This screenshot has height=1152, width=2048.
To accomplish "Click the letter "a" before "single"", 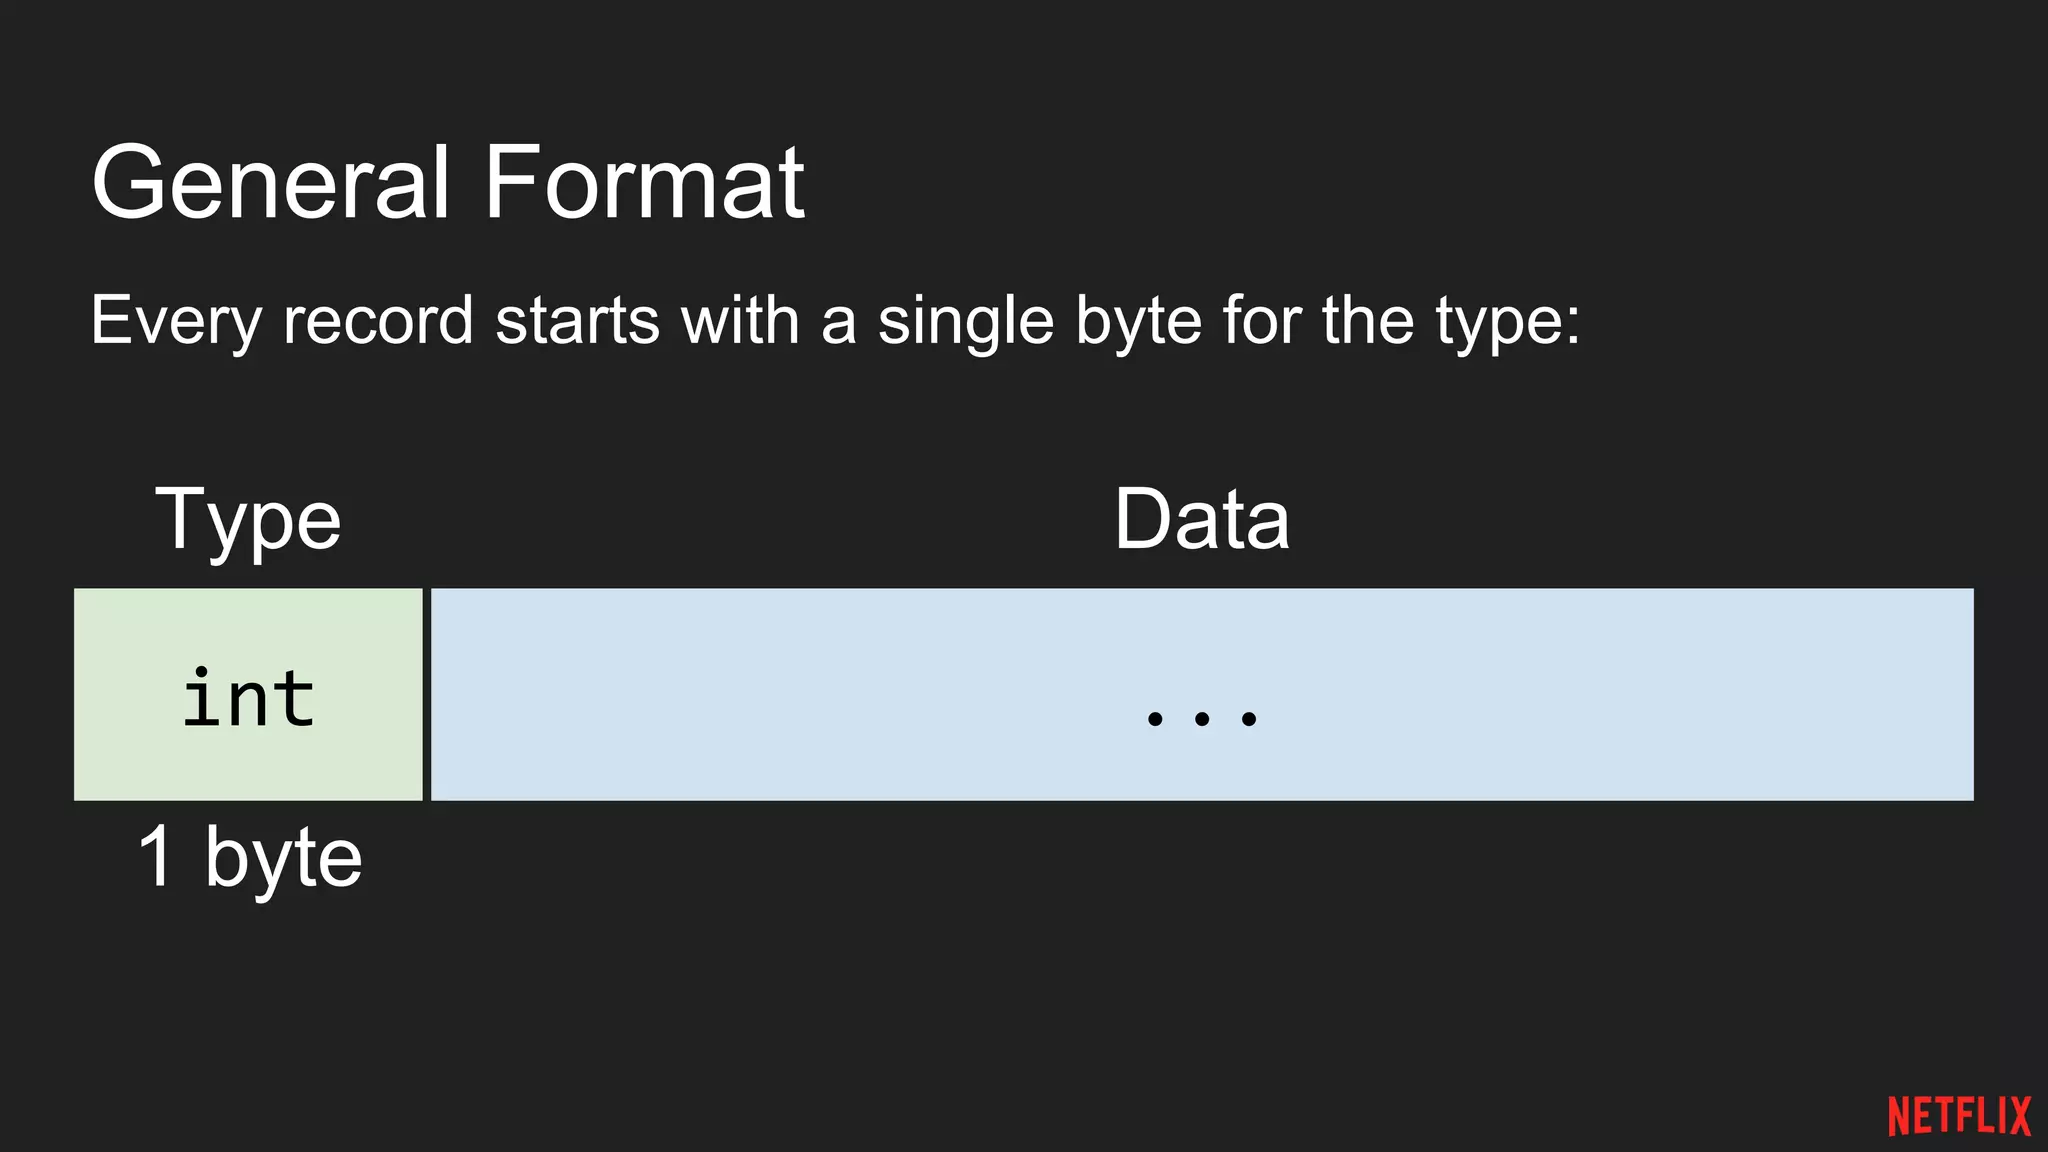I will pyautogui.click(x=838, y=322).
